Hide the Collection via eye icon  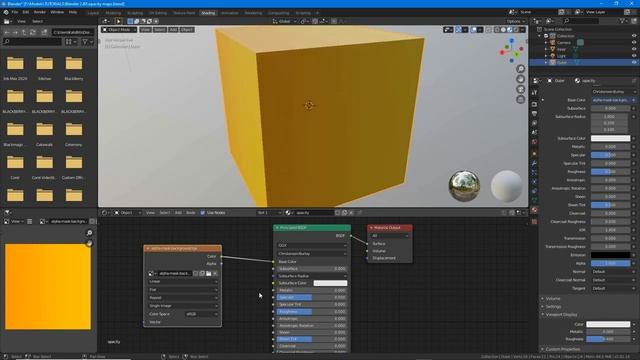click(634, 36)
